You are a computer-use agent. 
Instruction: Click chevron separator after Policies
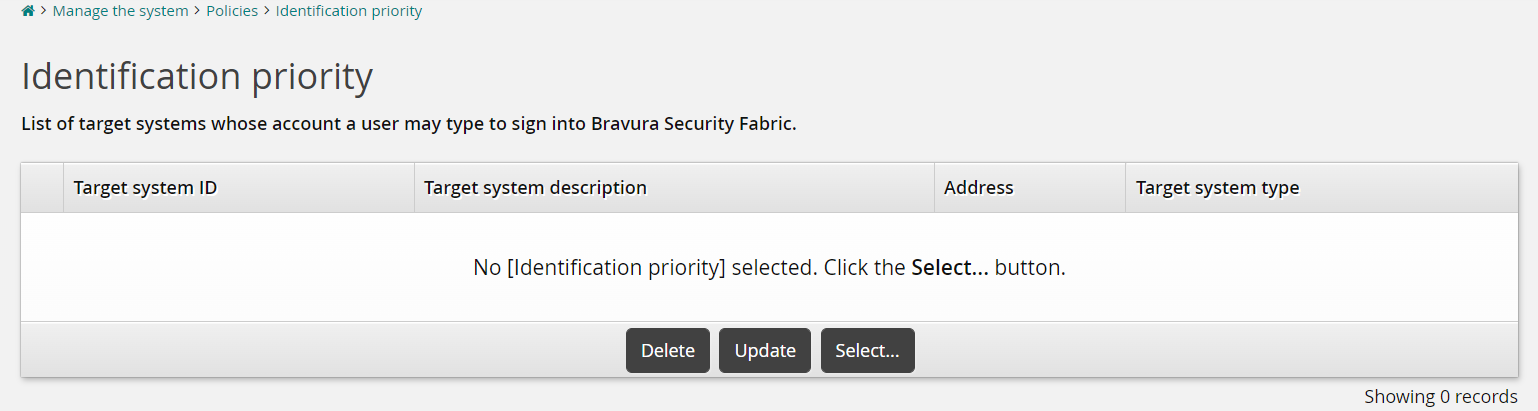pos(267,11)
